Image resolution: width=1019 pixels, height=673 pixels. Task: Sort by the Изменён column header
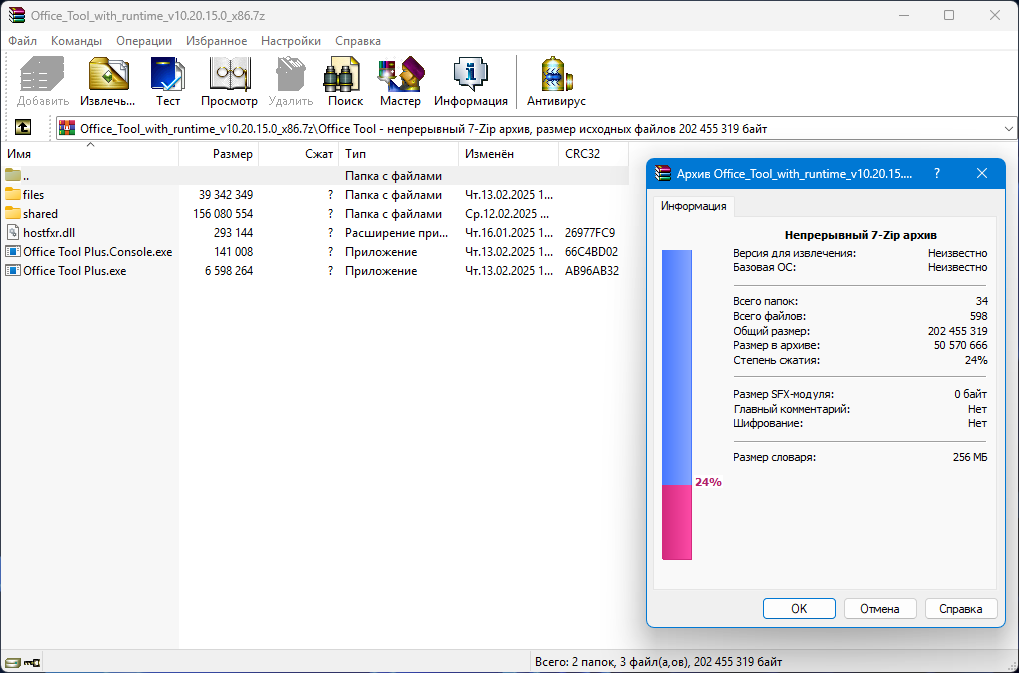tap(508, 154)
